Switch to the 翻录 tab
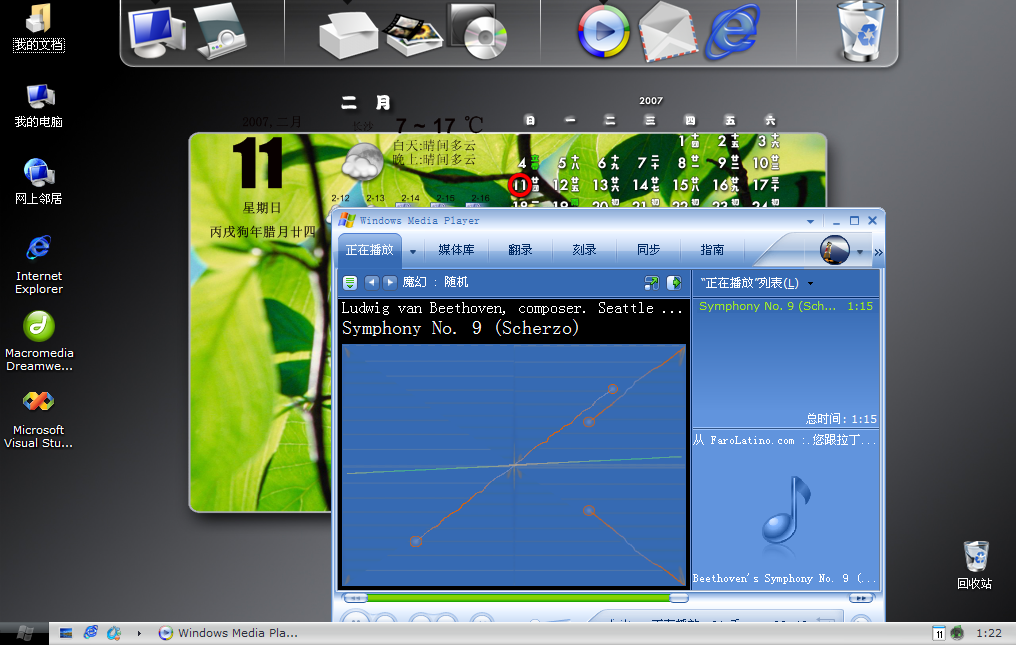The width and height of the screenshot is (1016, 645). 520,250
